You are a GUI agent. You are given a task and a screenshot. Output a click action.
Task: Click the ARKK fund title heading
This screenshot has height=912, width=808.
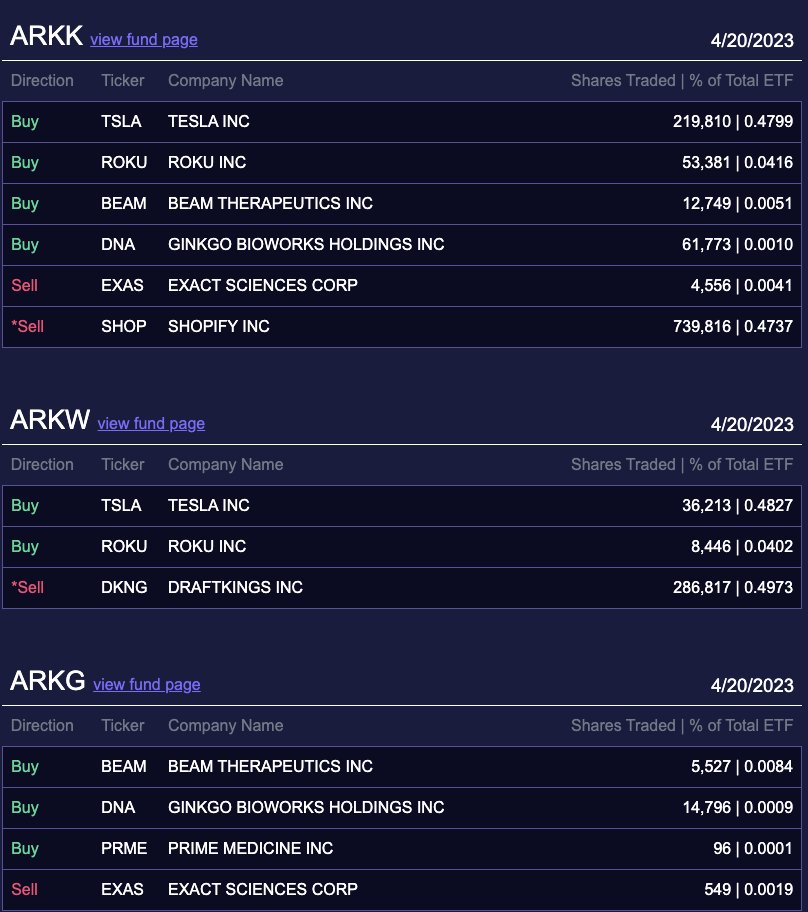pyautogui.click(x=46, y=36)
